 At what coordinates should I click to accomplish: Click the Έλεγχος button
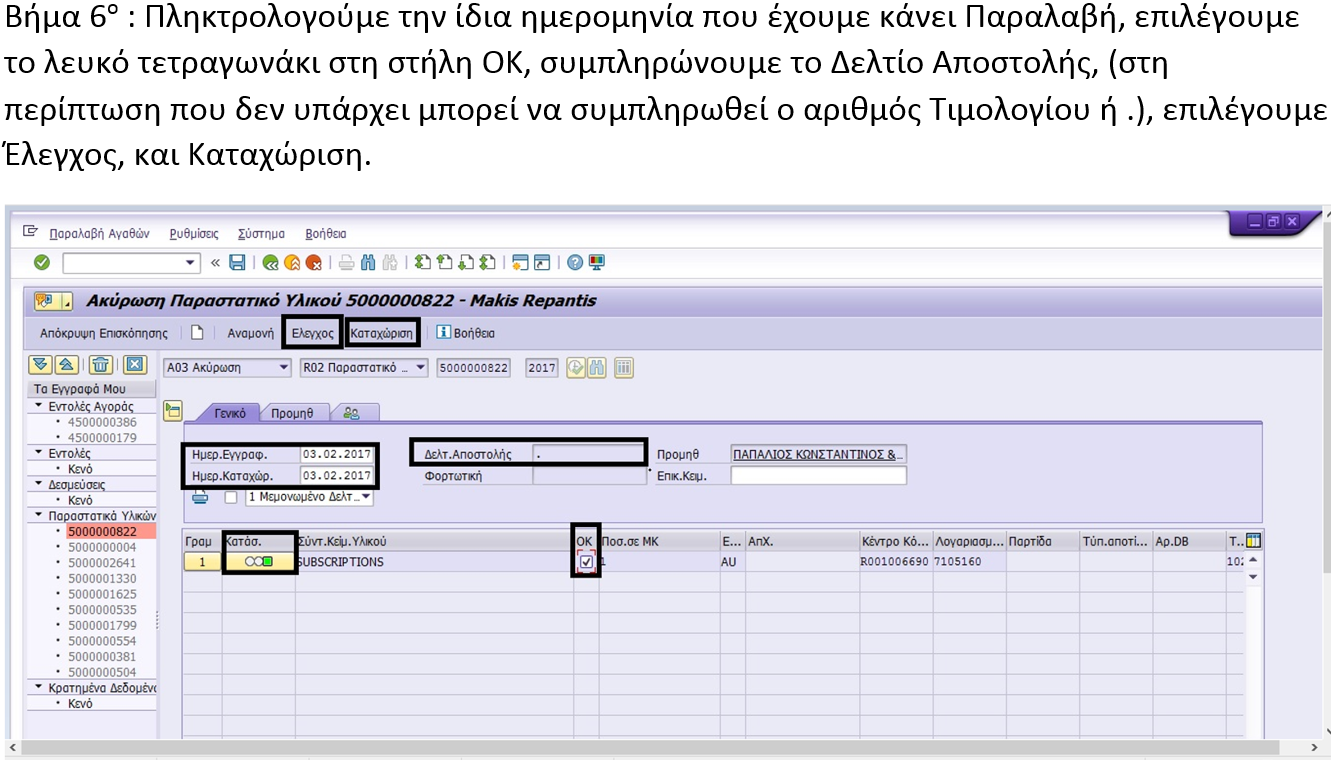(x=312, y=333)
